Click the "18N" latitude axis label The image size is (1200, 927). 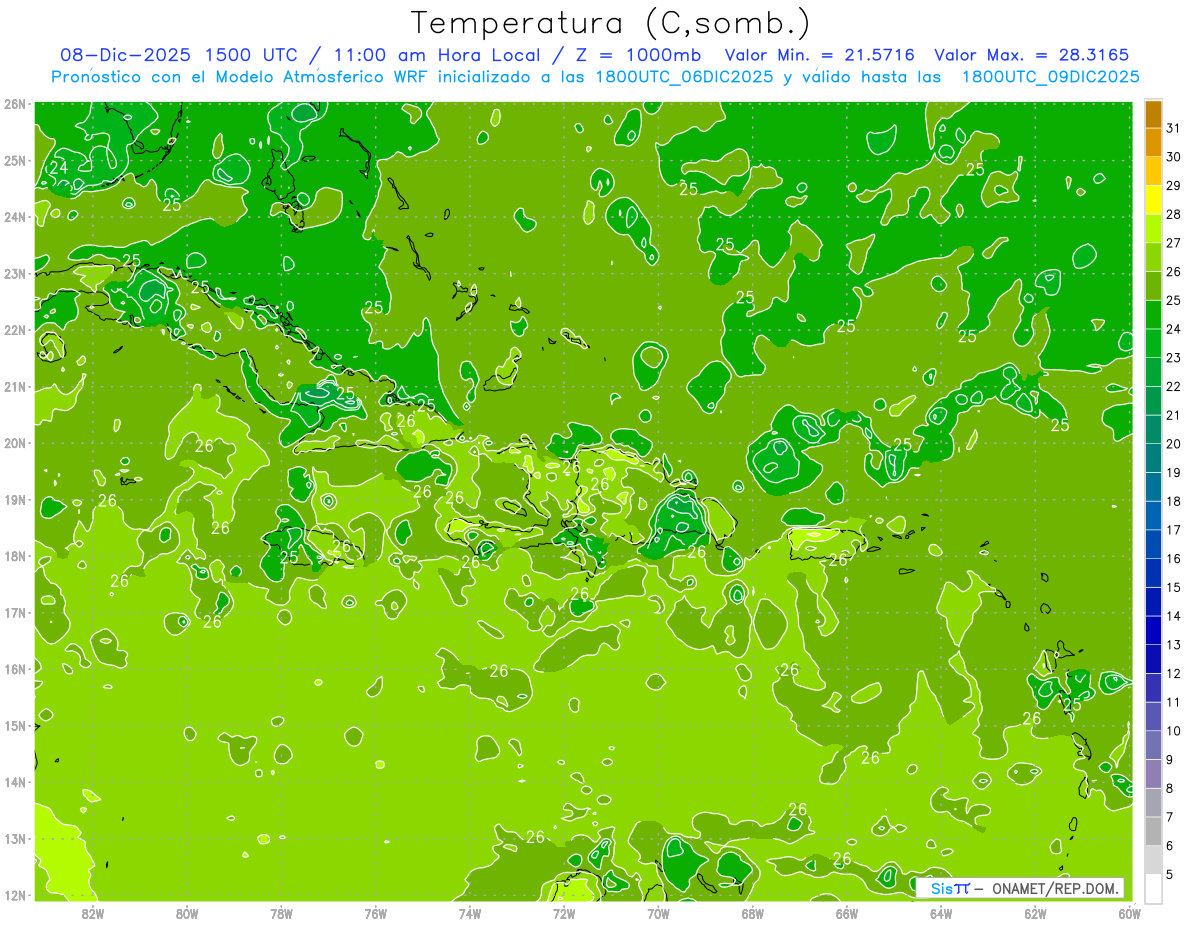tap(15, 556)
